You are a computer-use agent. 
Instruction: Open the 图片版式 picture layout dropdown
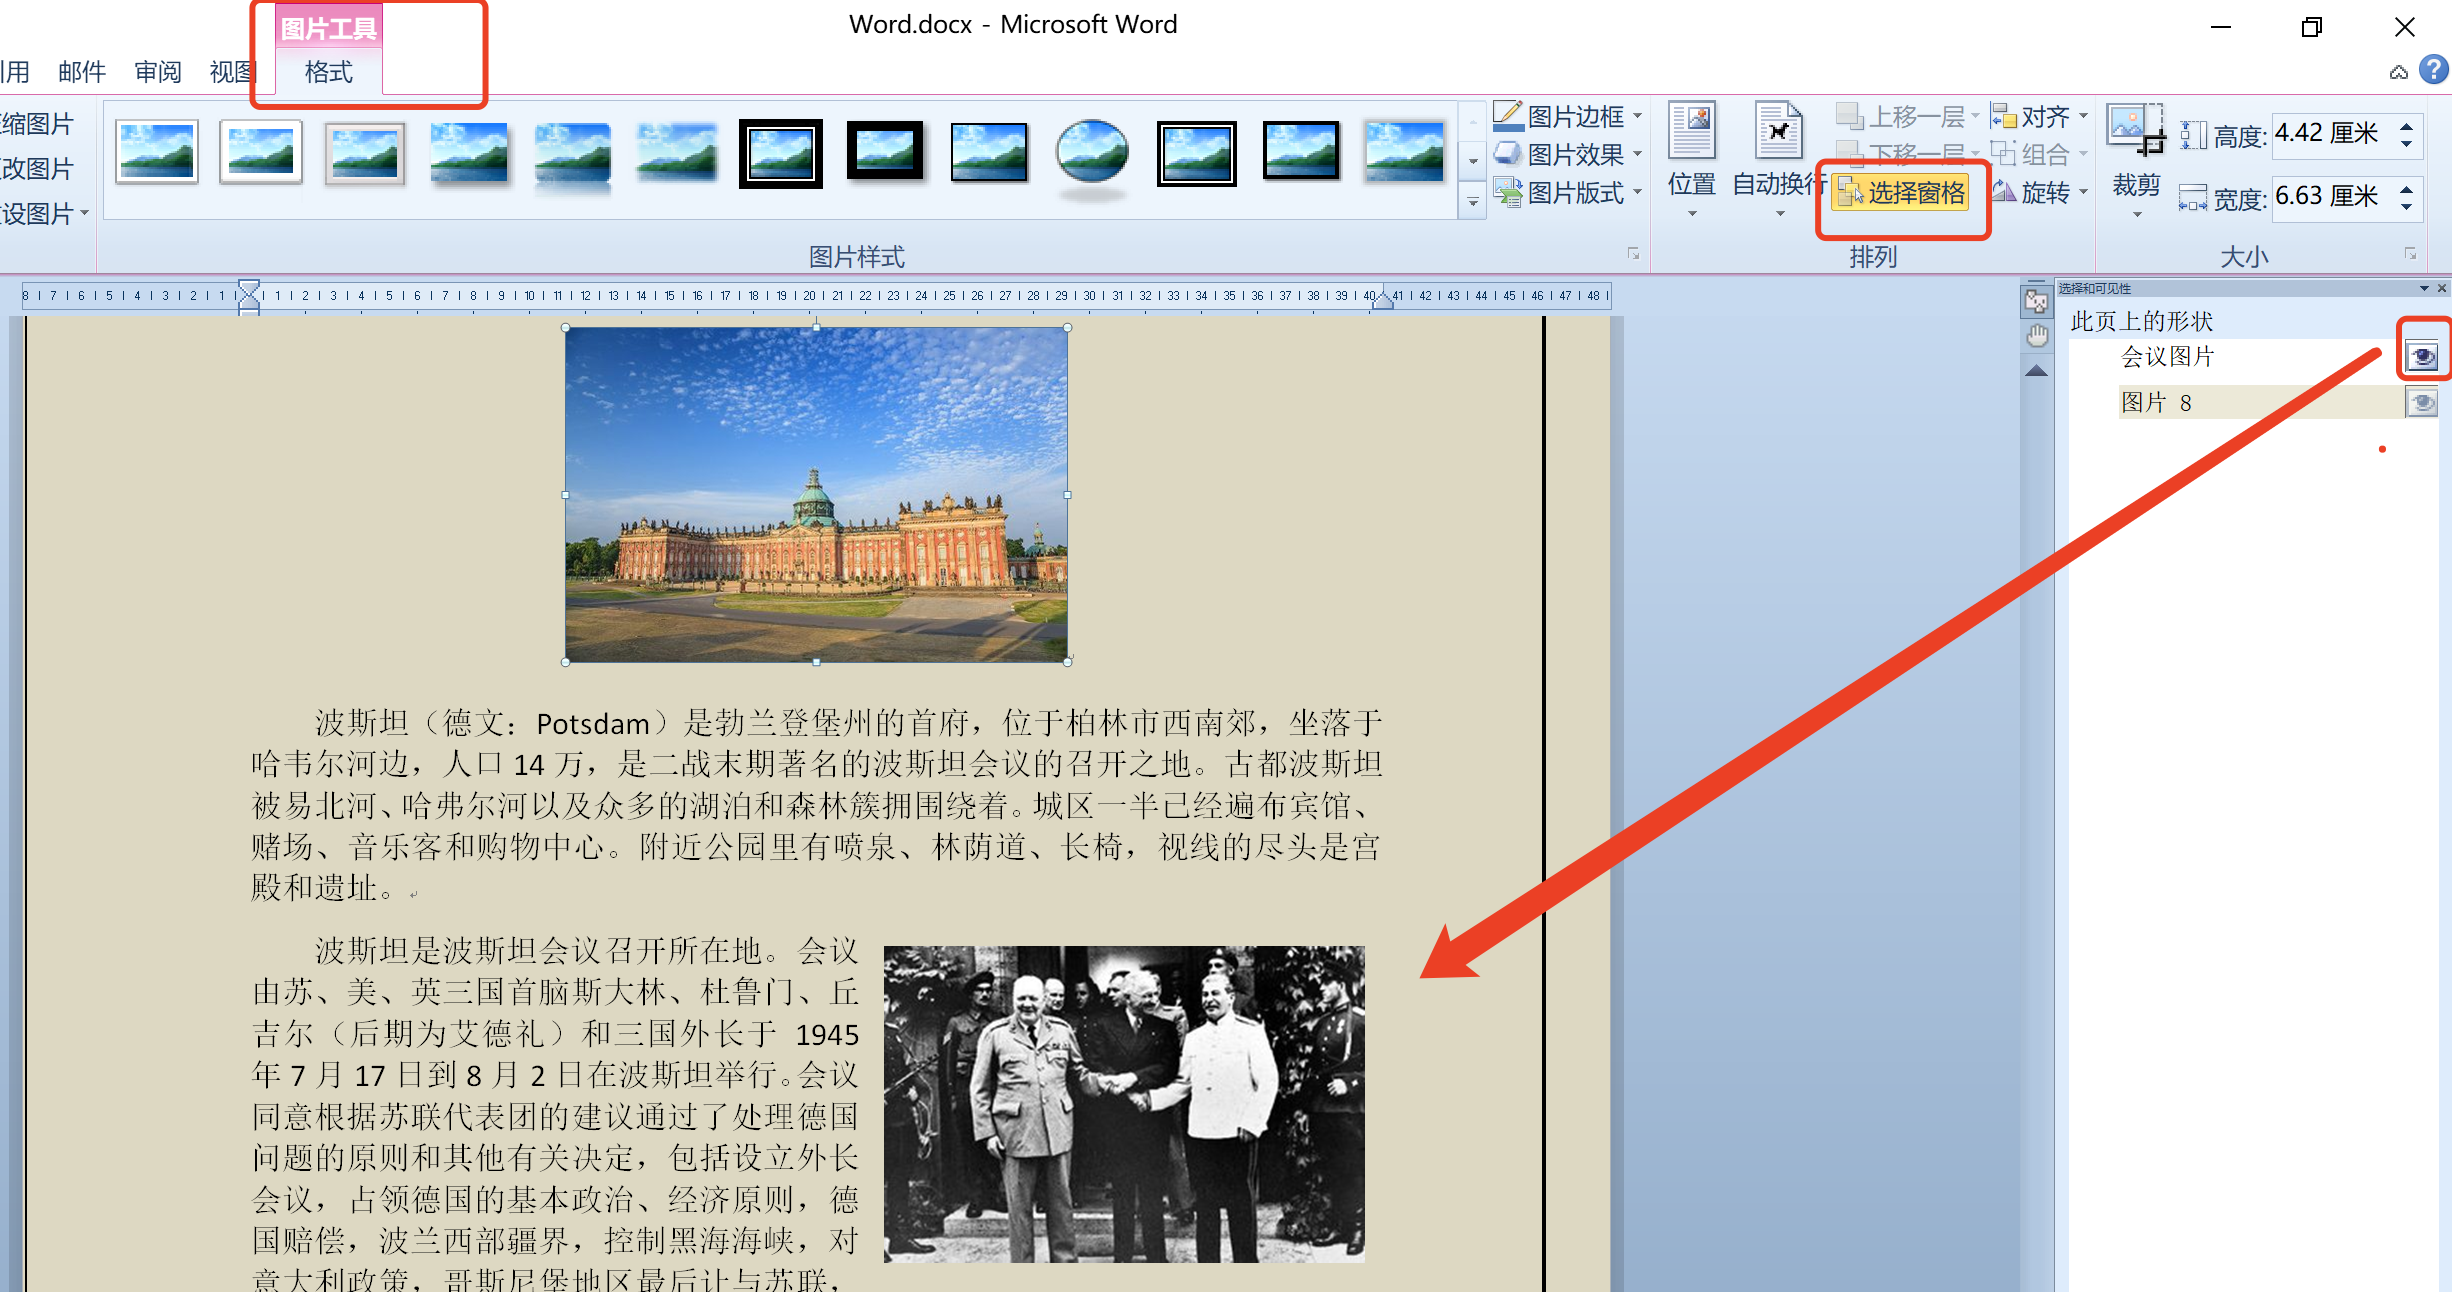pos(1574,193)
